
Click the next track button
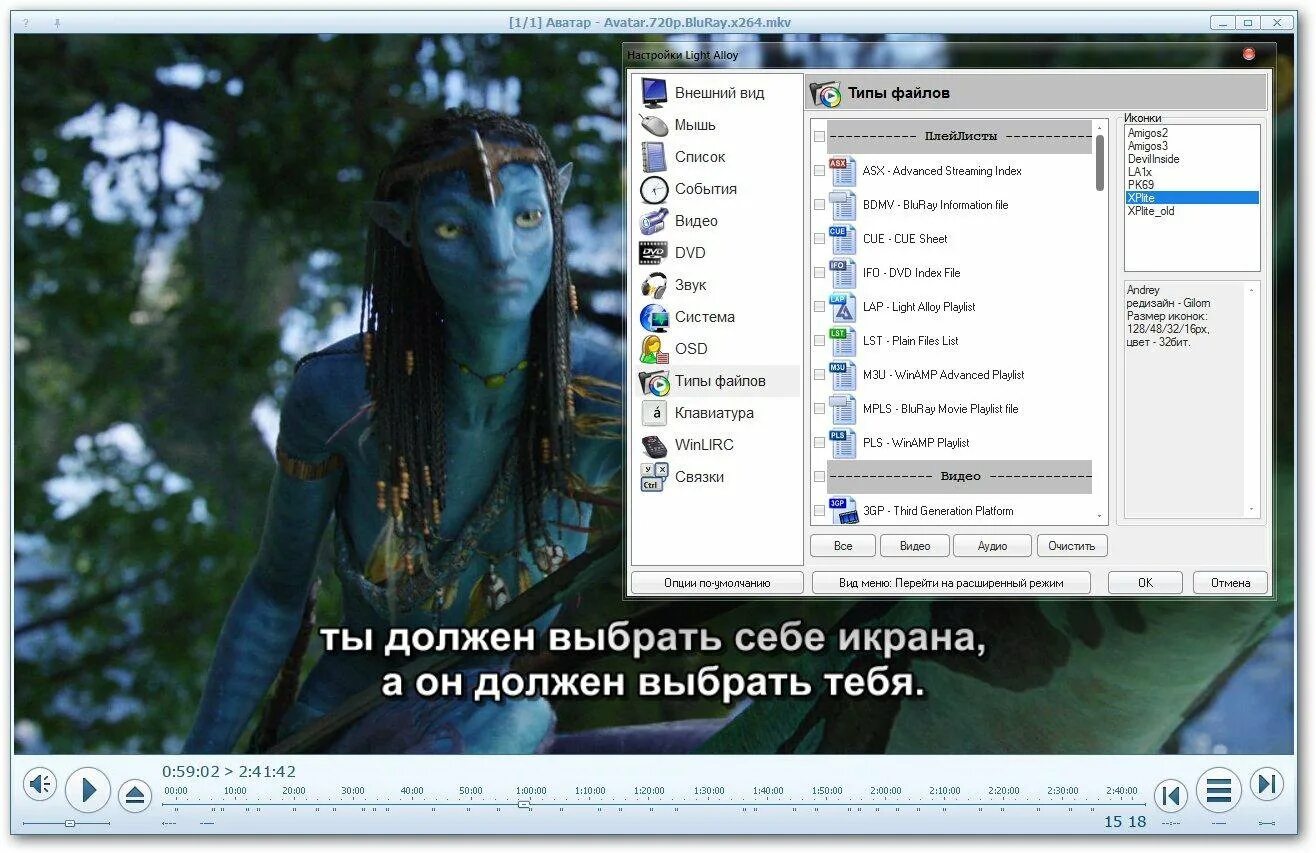click(x=1266, y=784)
